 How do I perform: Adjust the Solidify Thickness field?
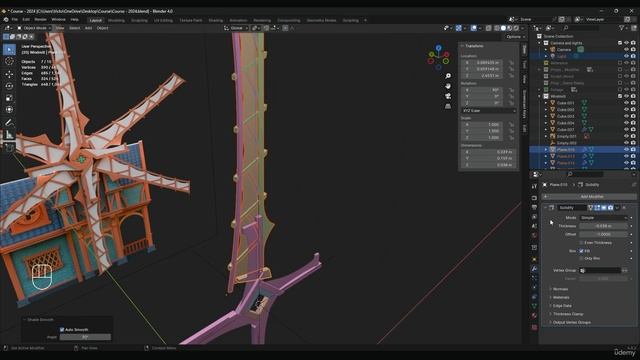[603, 226]
